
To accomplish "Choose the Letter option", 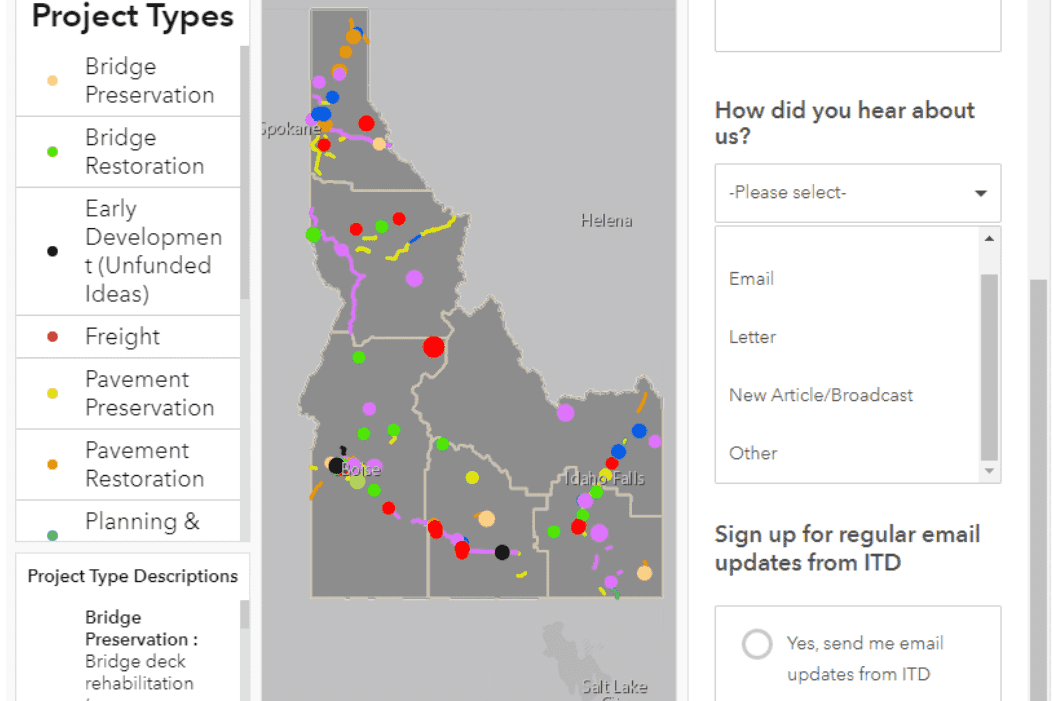I will tap(752, 337).
